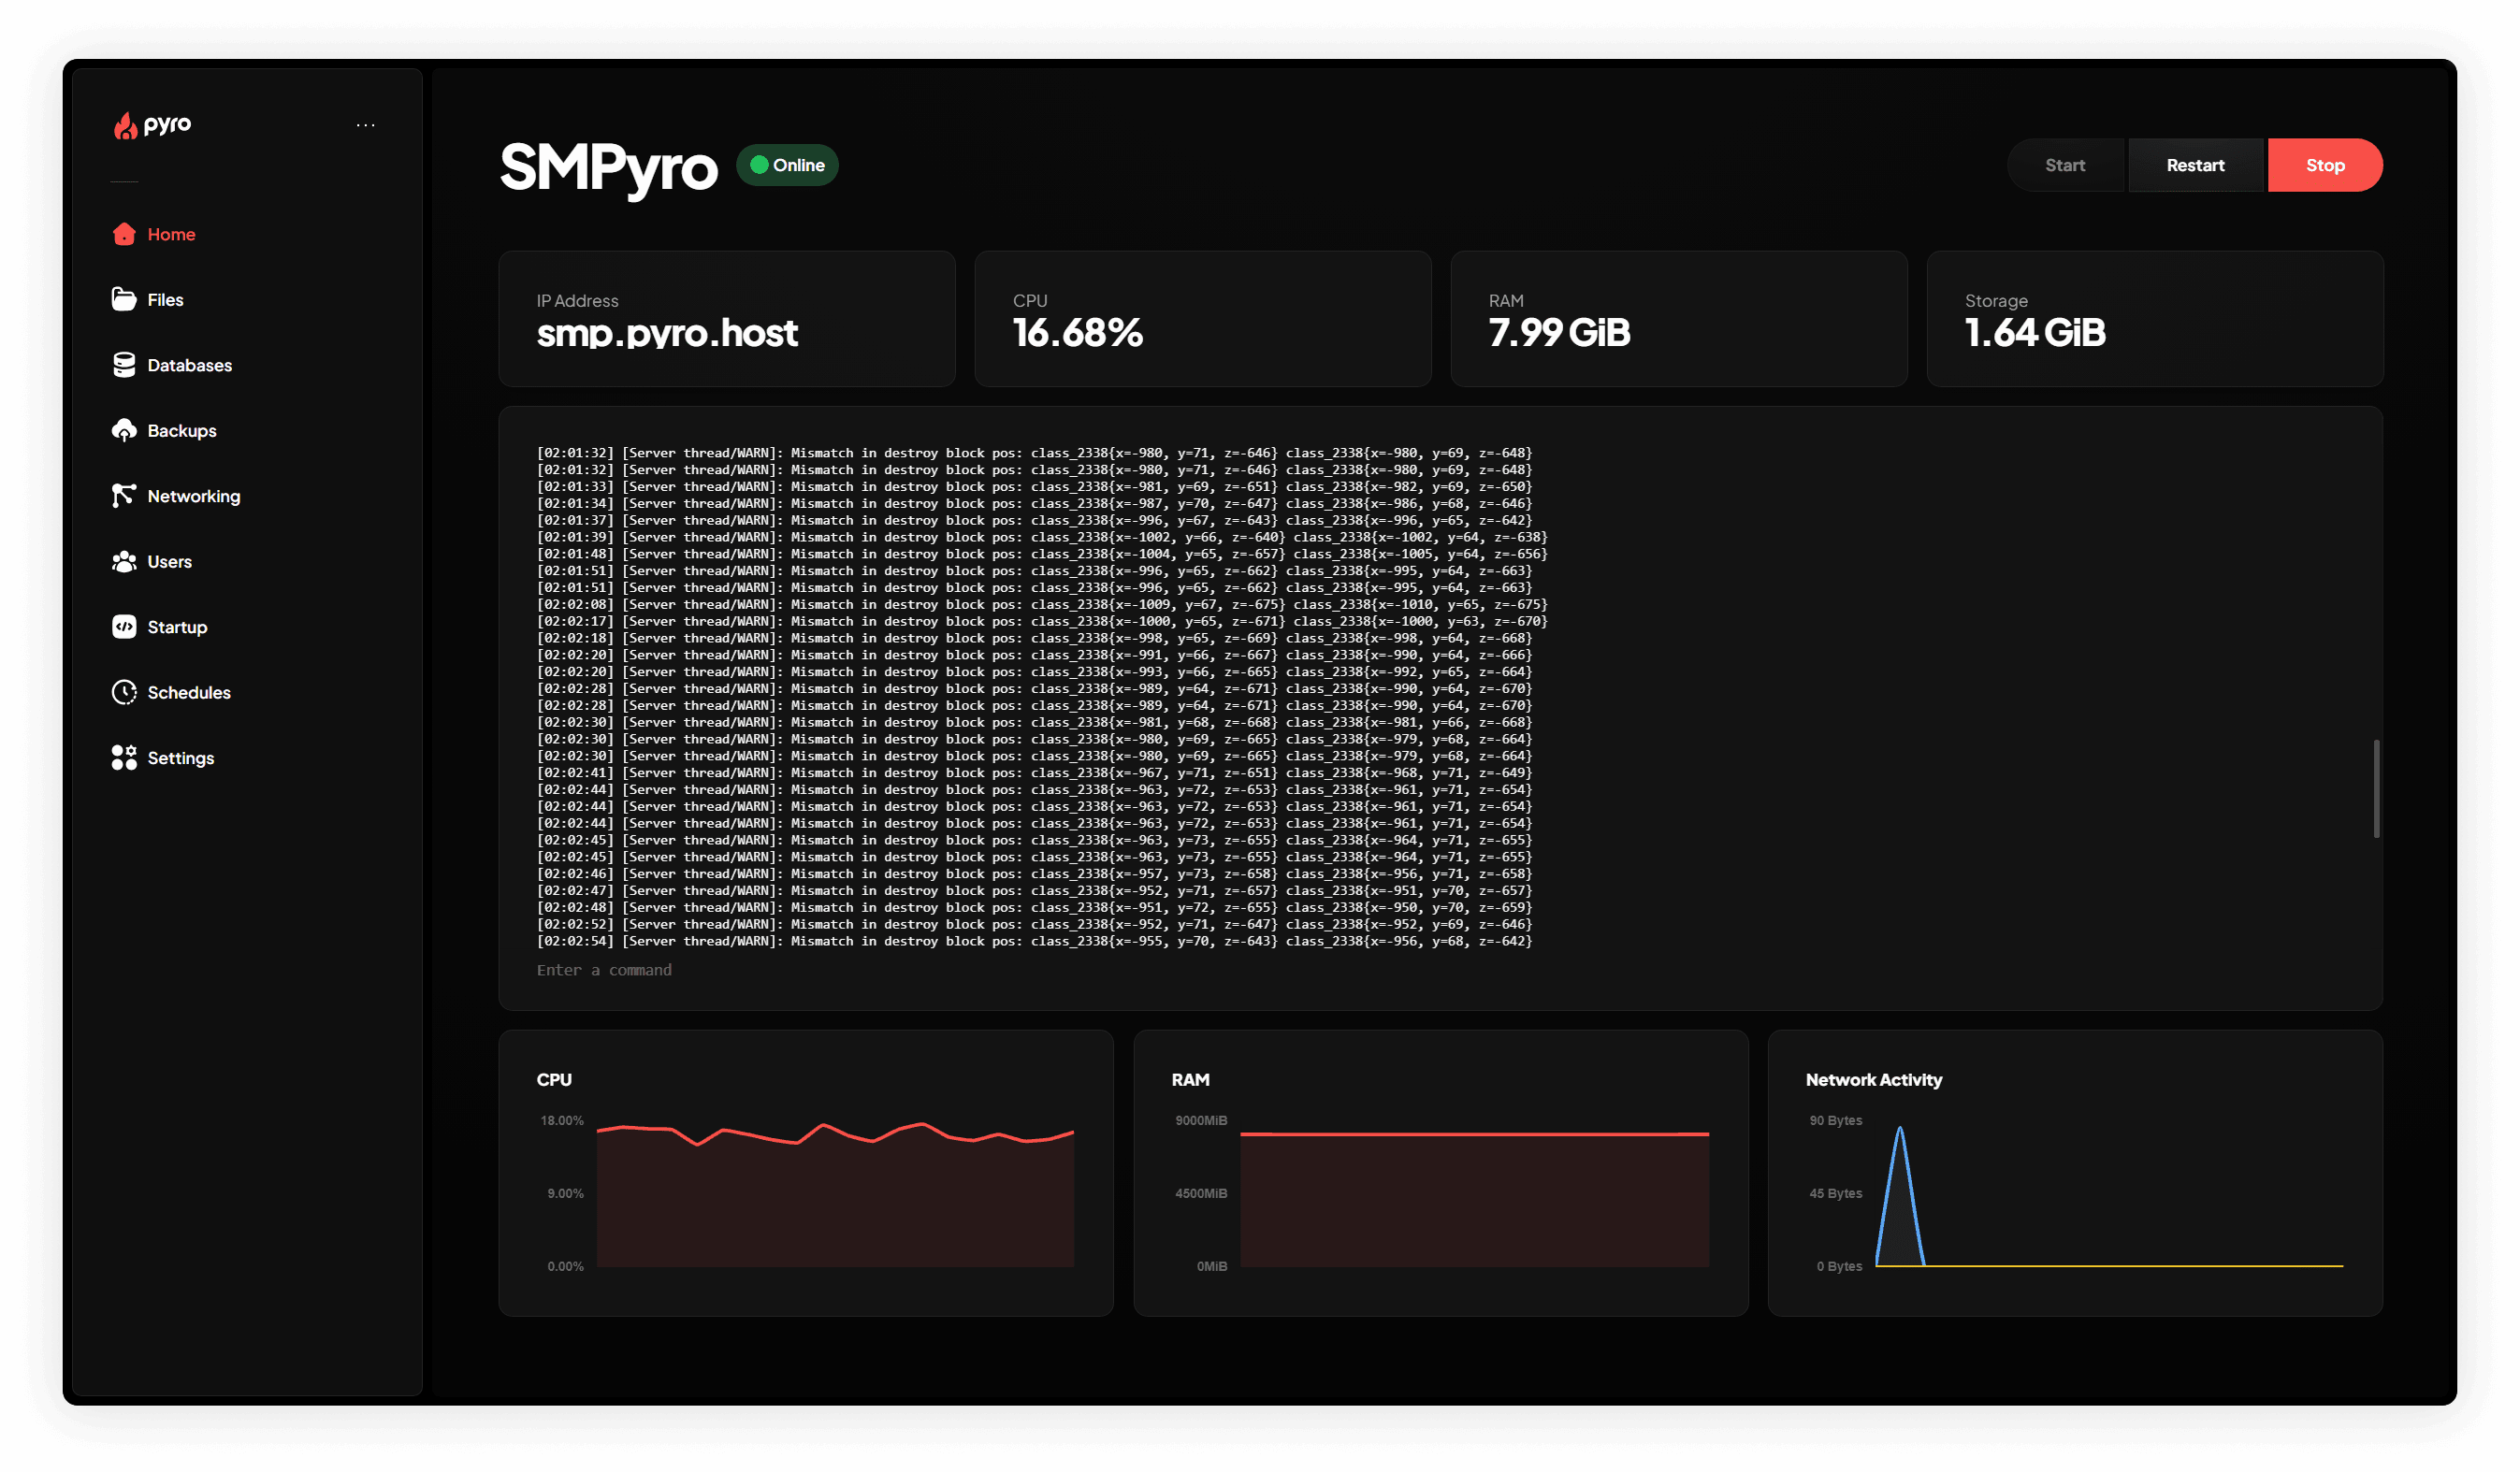Click the smp.pyro.host IP address
The width and height of the screenshot is (2520, 1472).
pyautogui.click(x=667, y=333)
